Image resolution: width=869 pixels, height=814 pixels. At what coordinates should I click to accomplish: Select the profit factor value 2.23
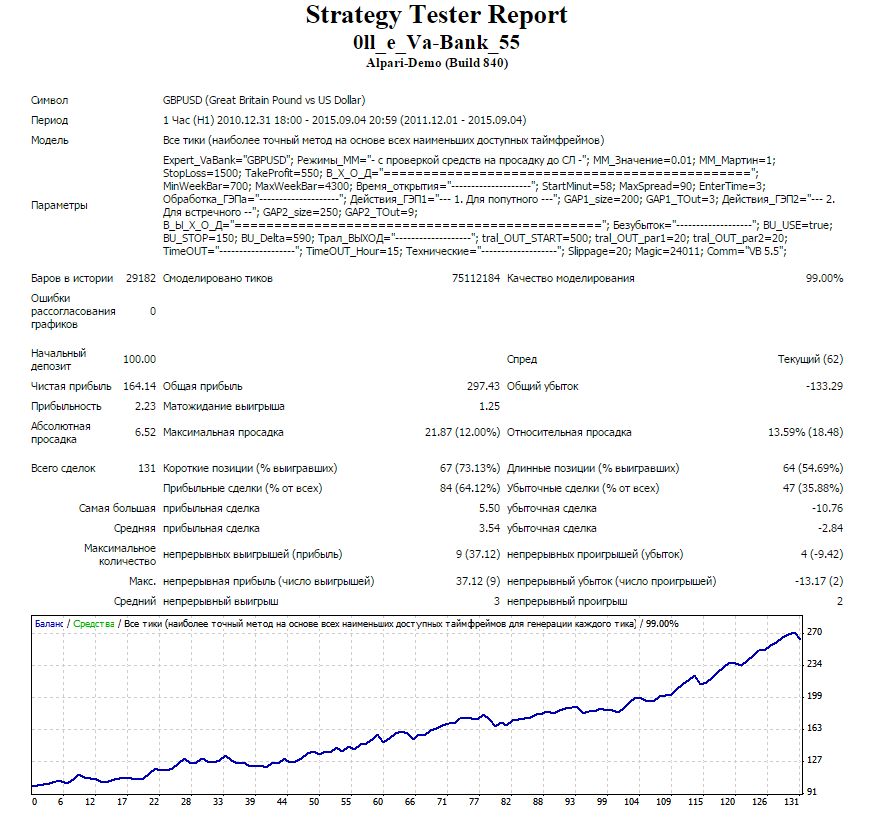pyautogui.click(x=145, y=406)
